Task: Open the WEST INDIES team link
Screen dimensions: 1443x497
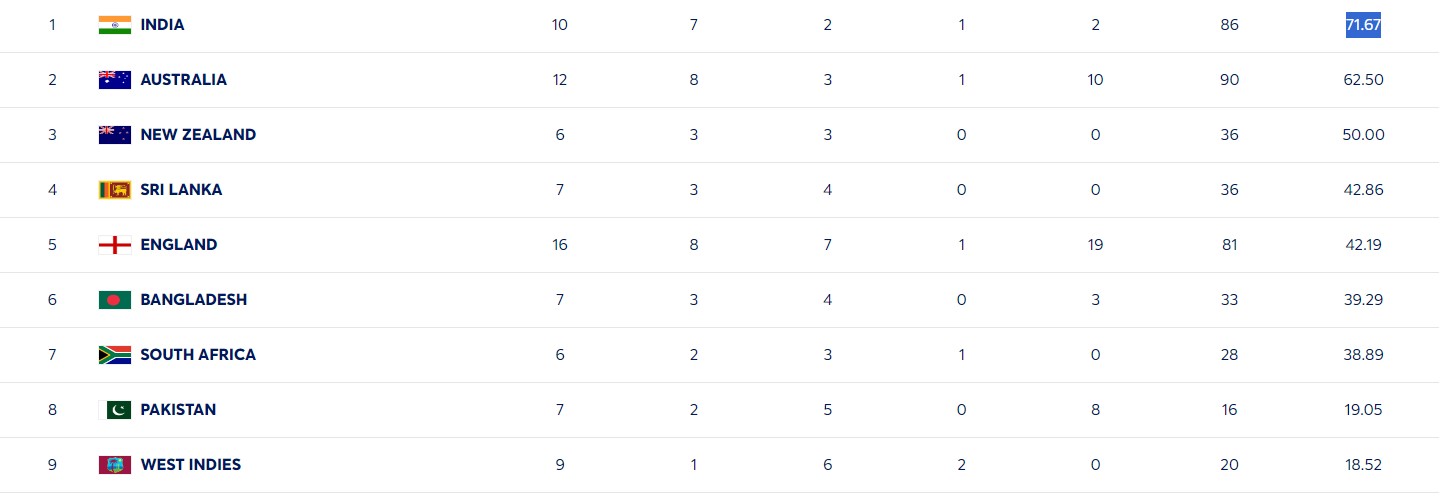Action: pos(191,465)
